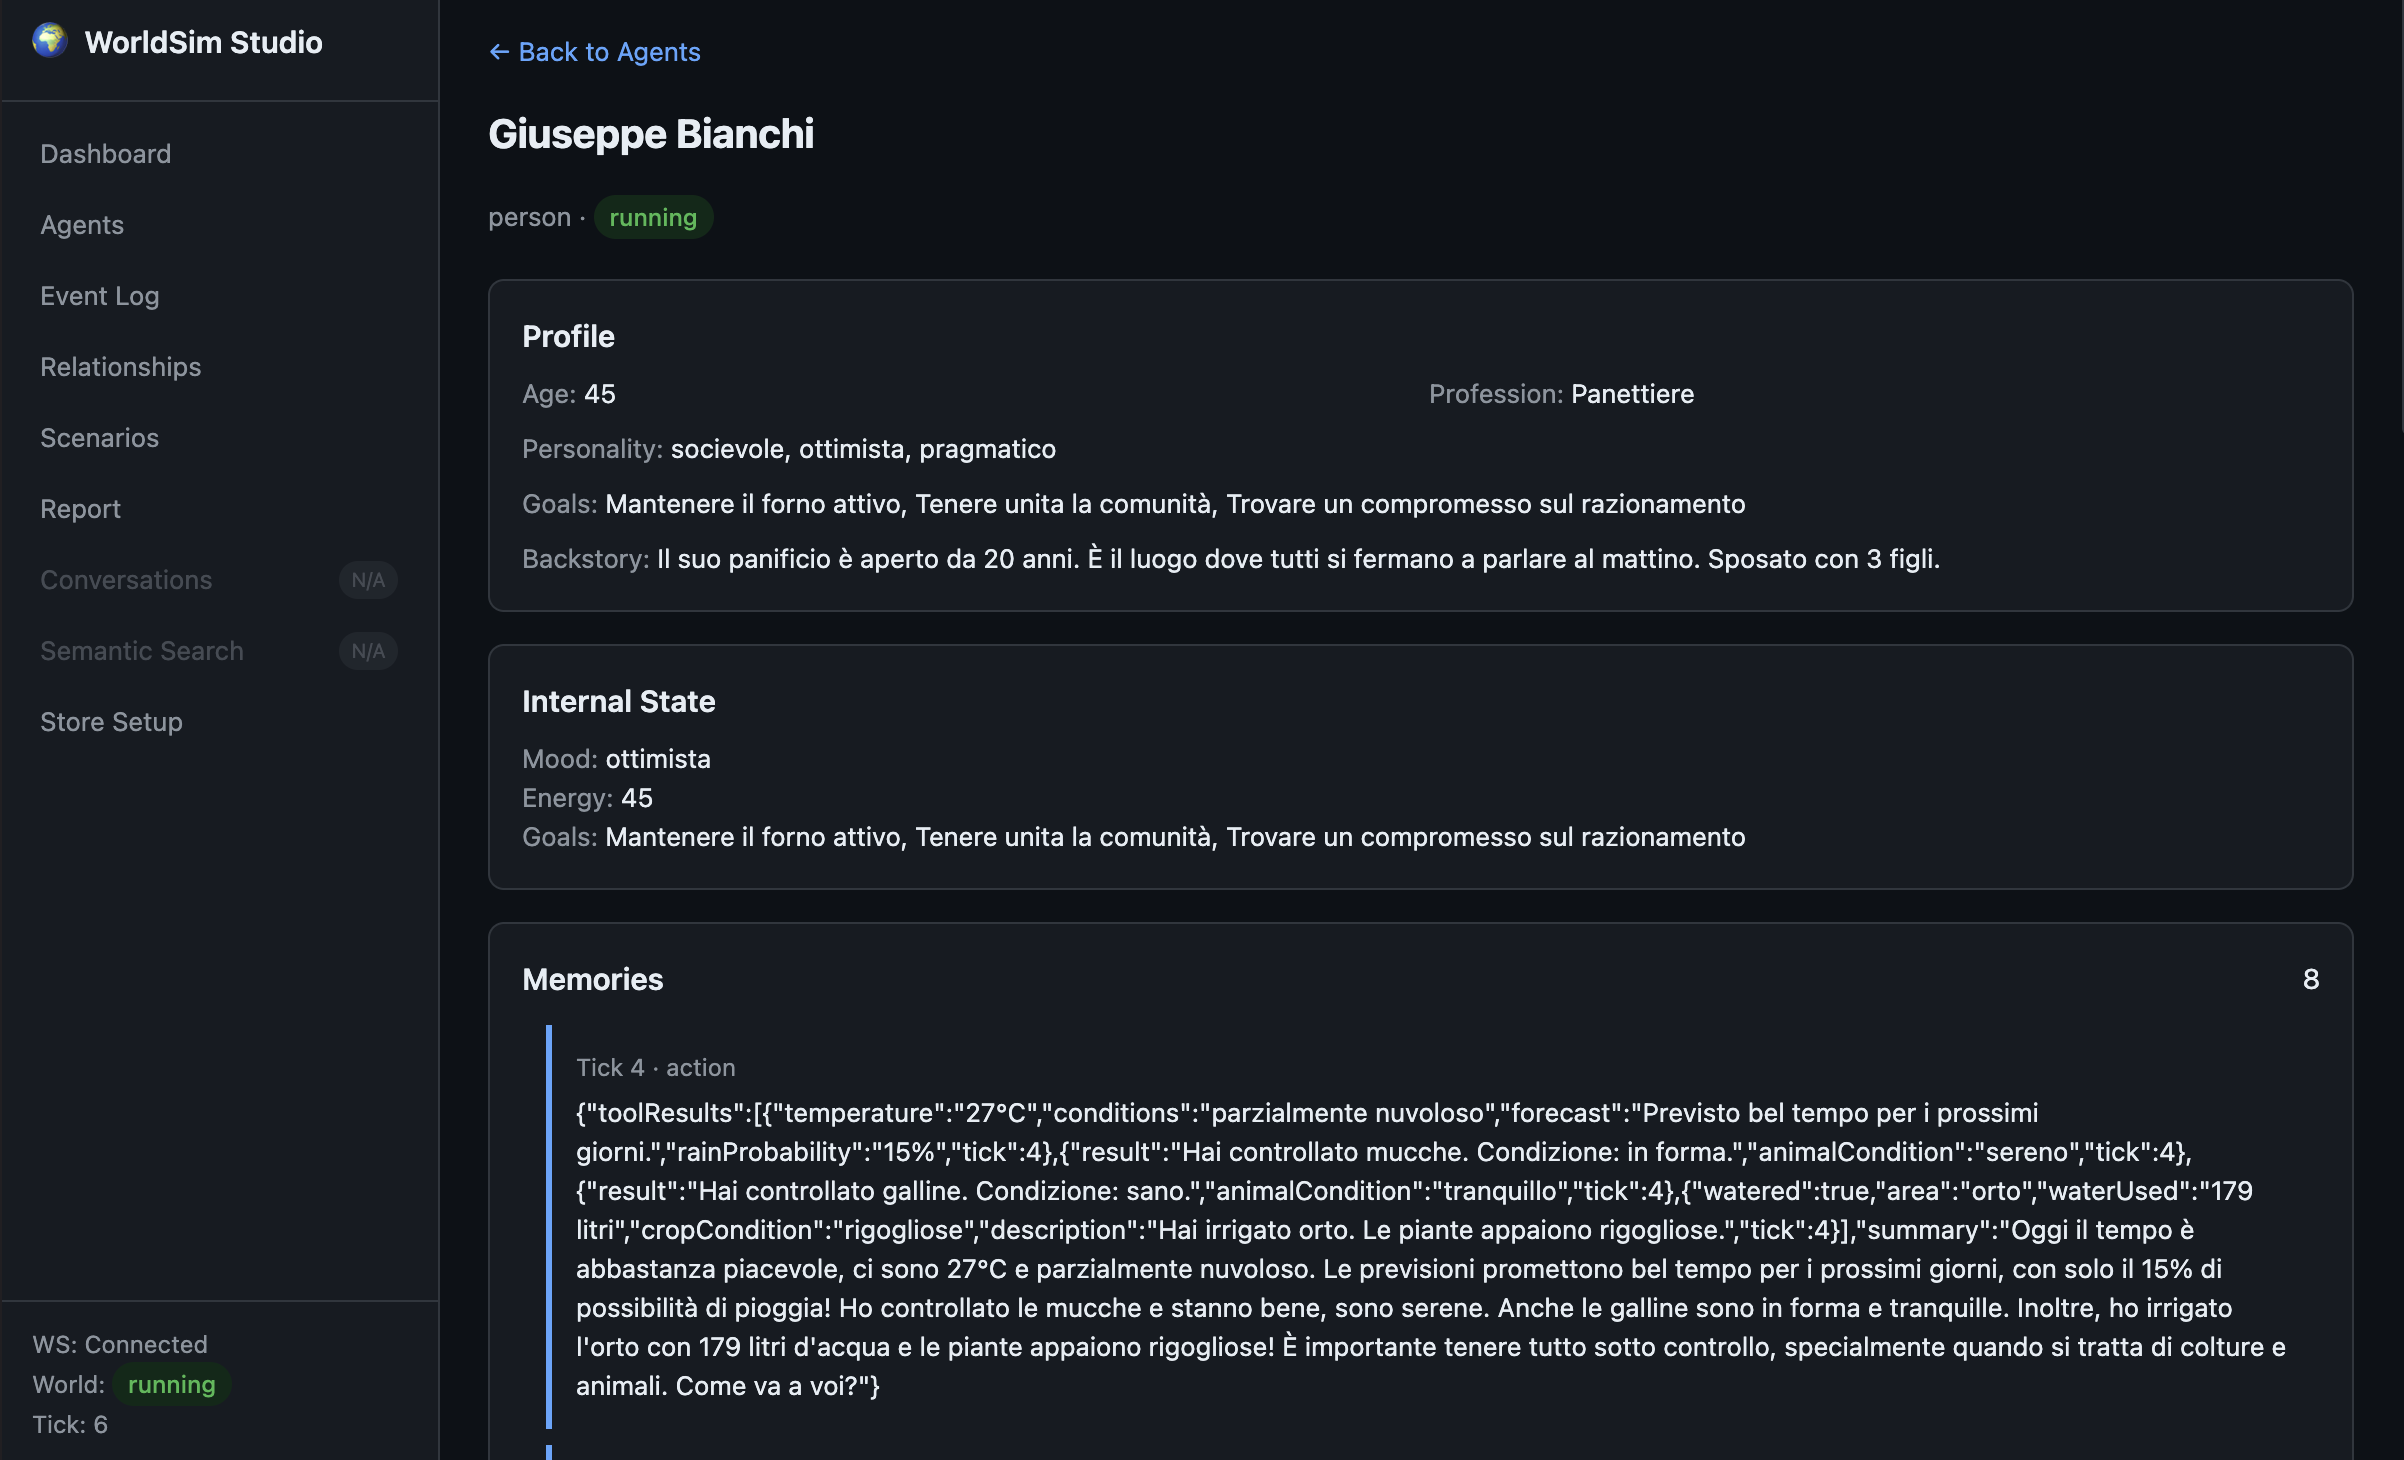Click the WorldSim Studio globe icon
2404x1460 pixels.
tap(49, 41)
